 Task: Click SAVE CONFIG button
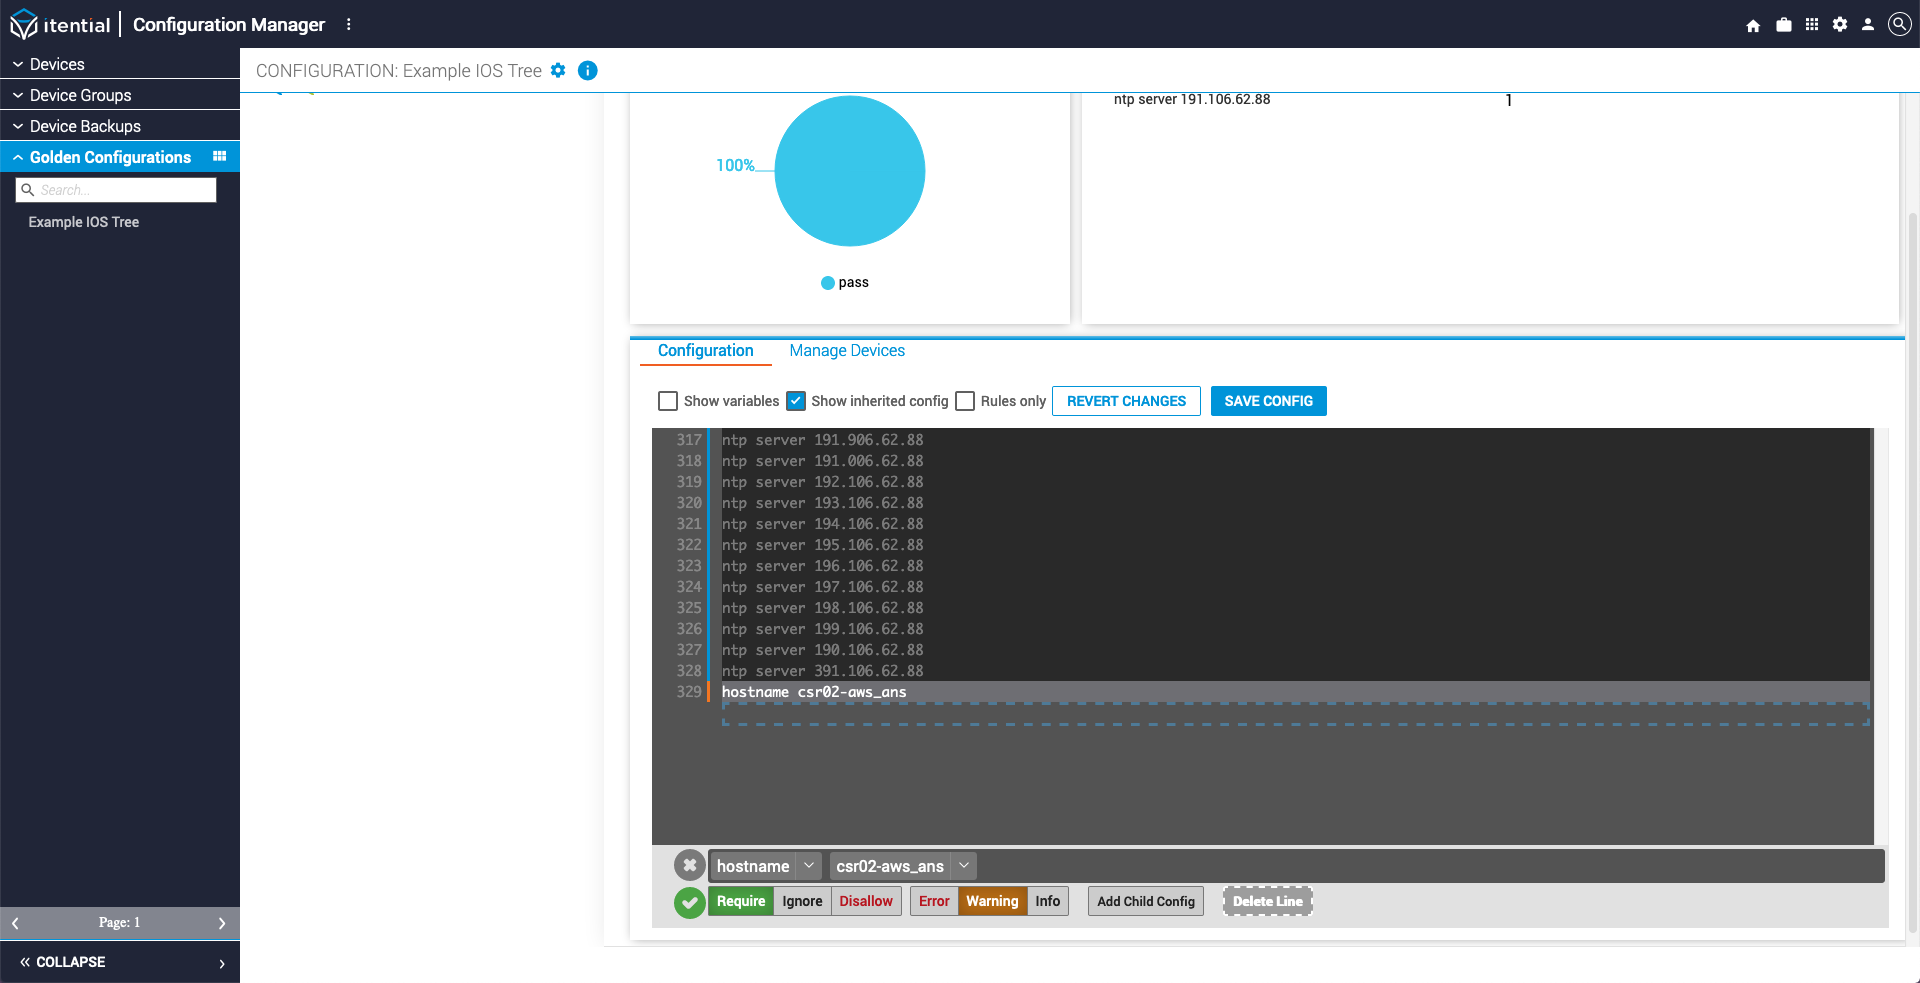pyautogui.click(x=1269, y=401)
